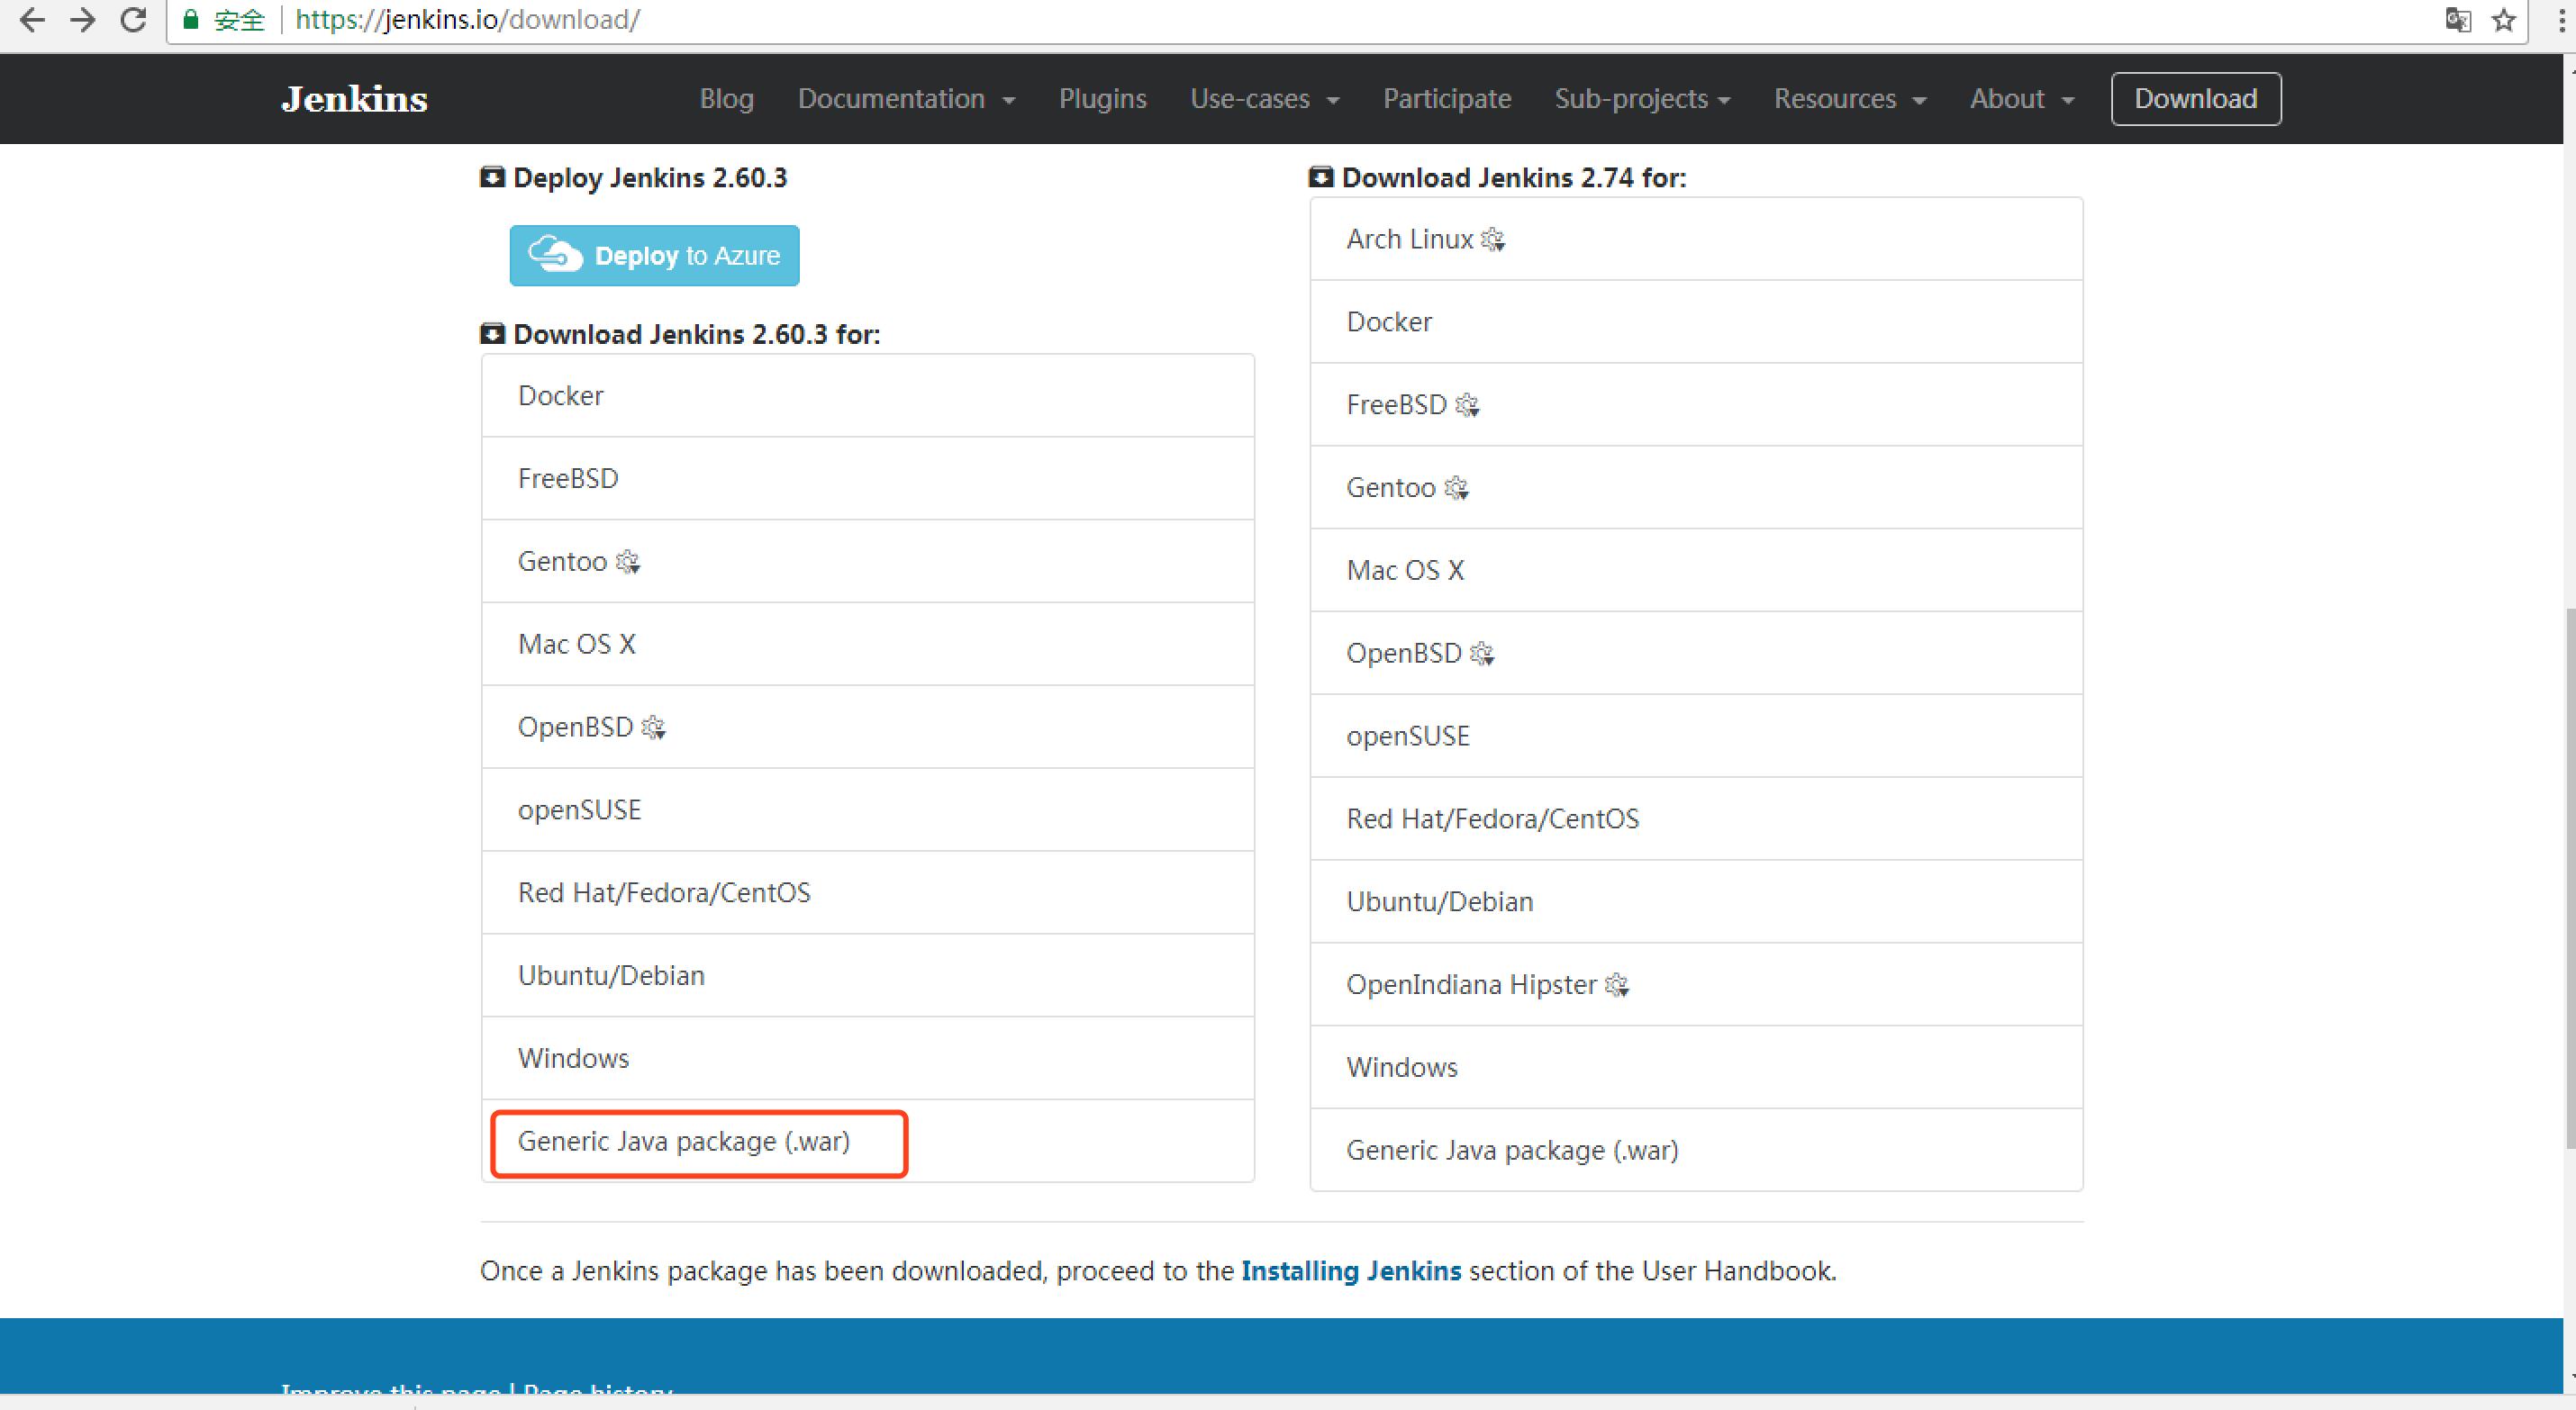Select openSUSE under Jenkins 2.74
This screenshot has height=1410, width=2576.
[x=1696, y=737]
